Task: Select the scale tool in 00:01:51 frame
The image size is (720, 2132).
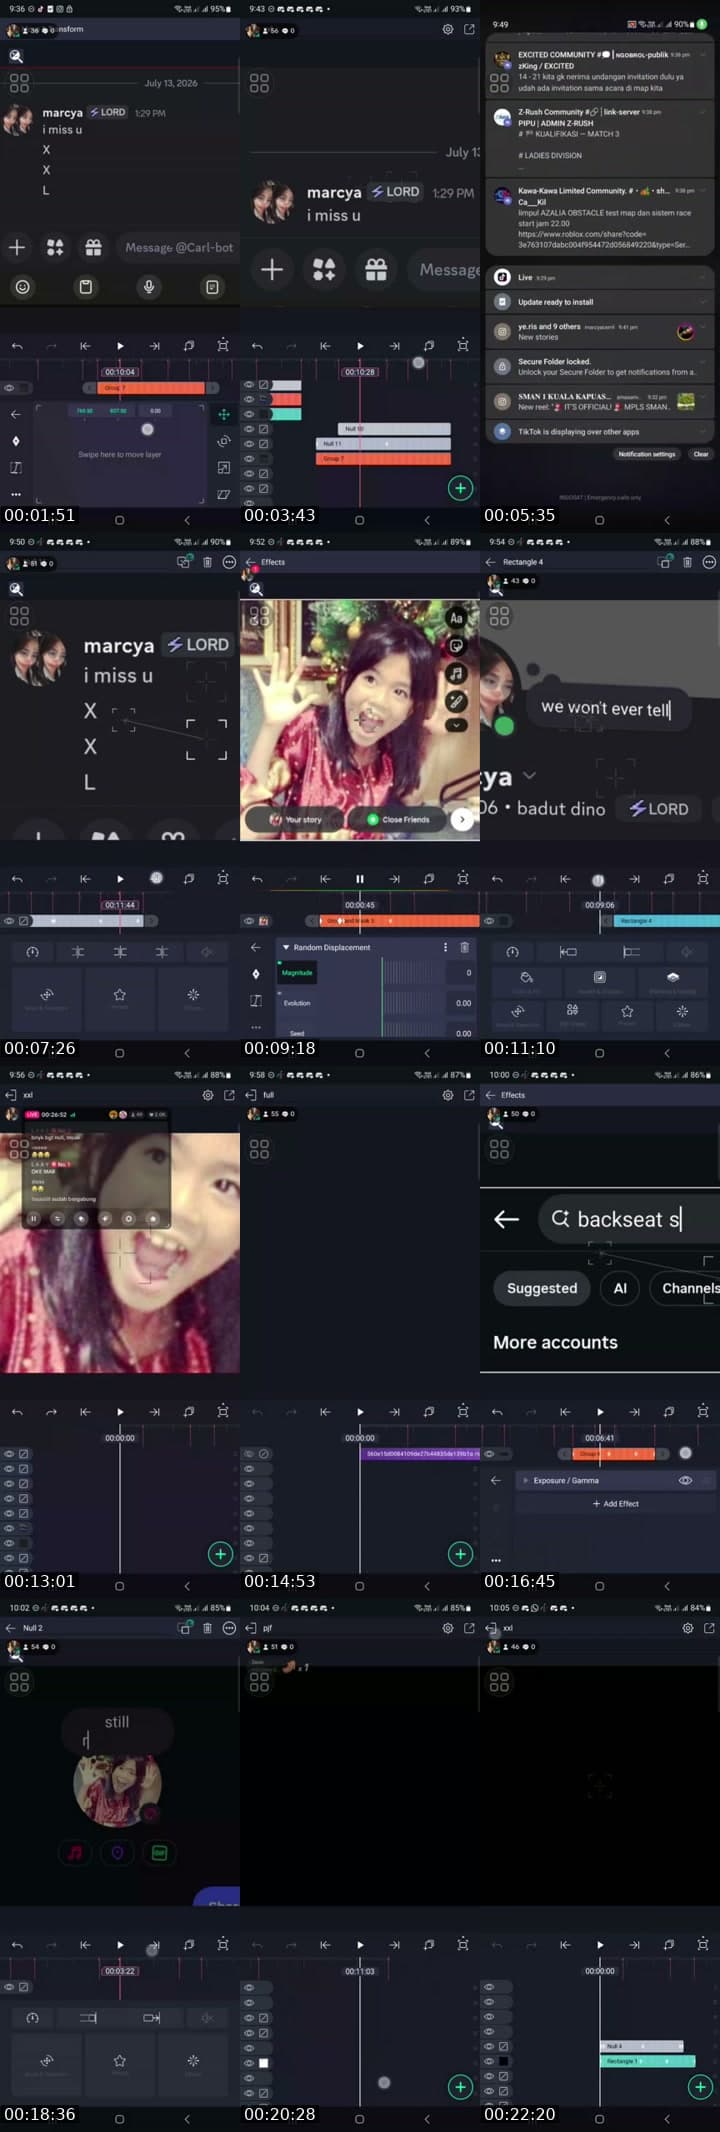Action: pyautogui.click(x=223, y=468)
